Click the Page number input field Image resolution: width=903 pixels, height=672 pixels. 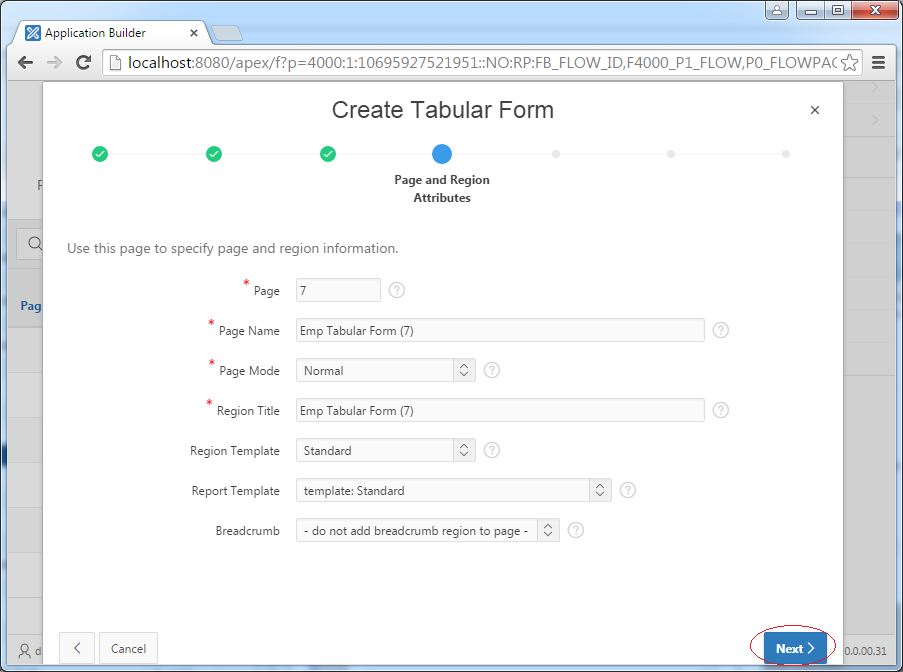338,290
